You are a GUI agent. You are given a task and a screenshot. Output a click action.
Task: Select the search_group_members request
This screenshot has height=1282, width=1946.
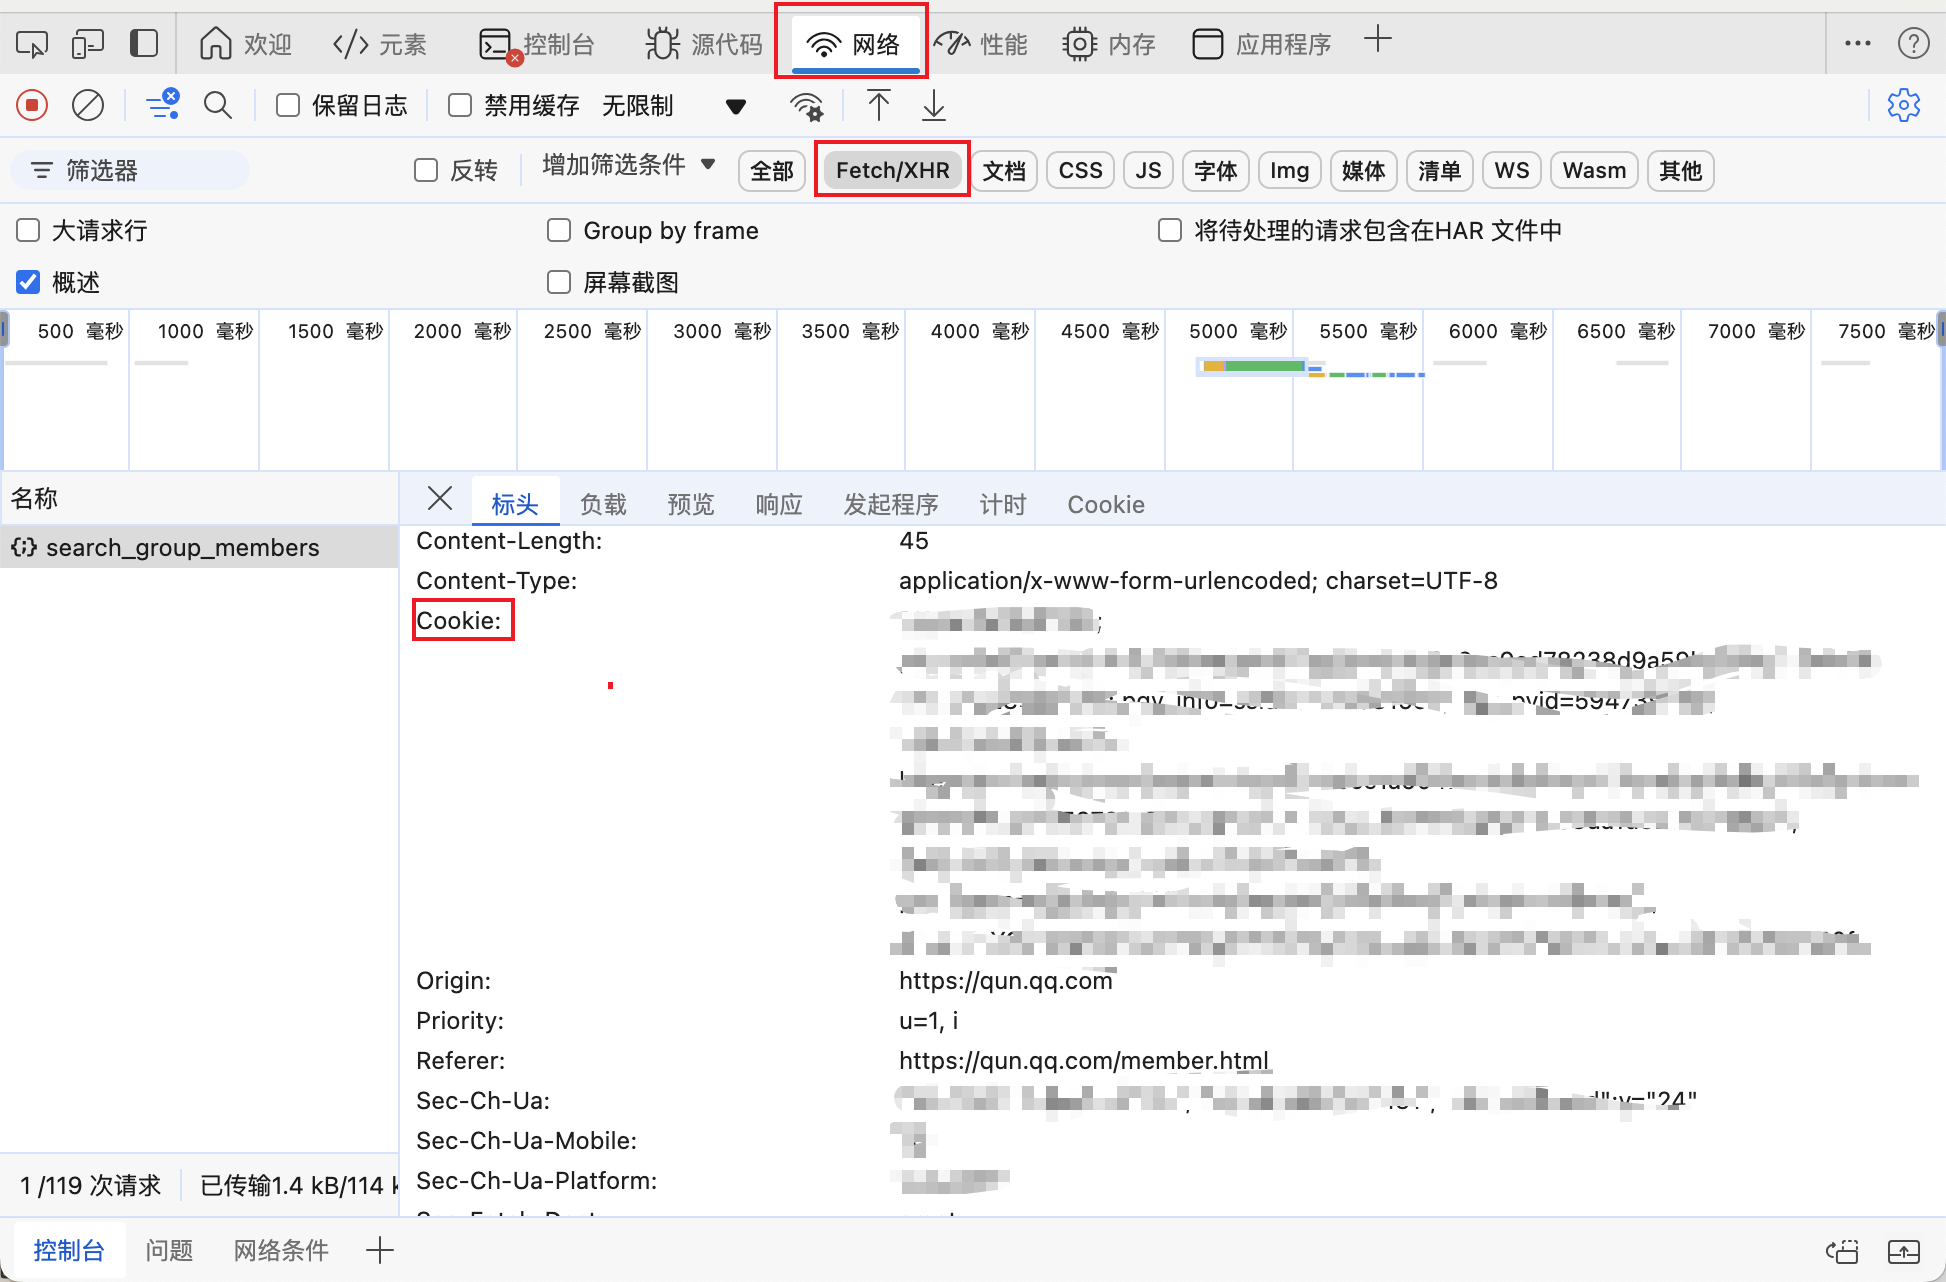click(183, 547)
